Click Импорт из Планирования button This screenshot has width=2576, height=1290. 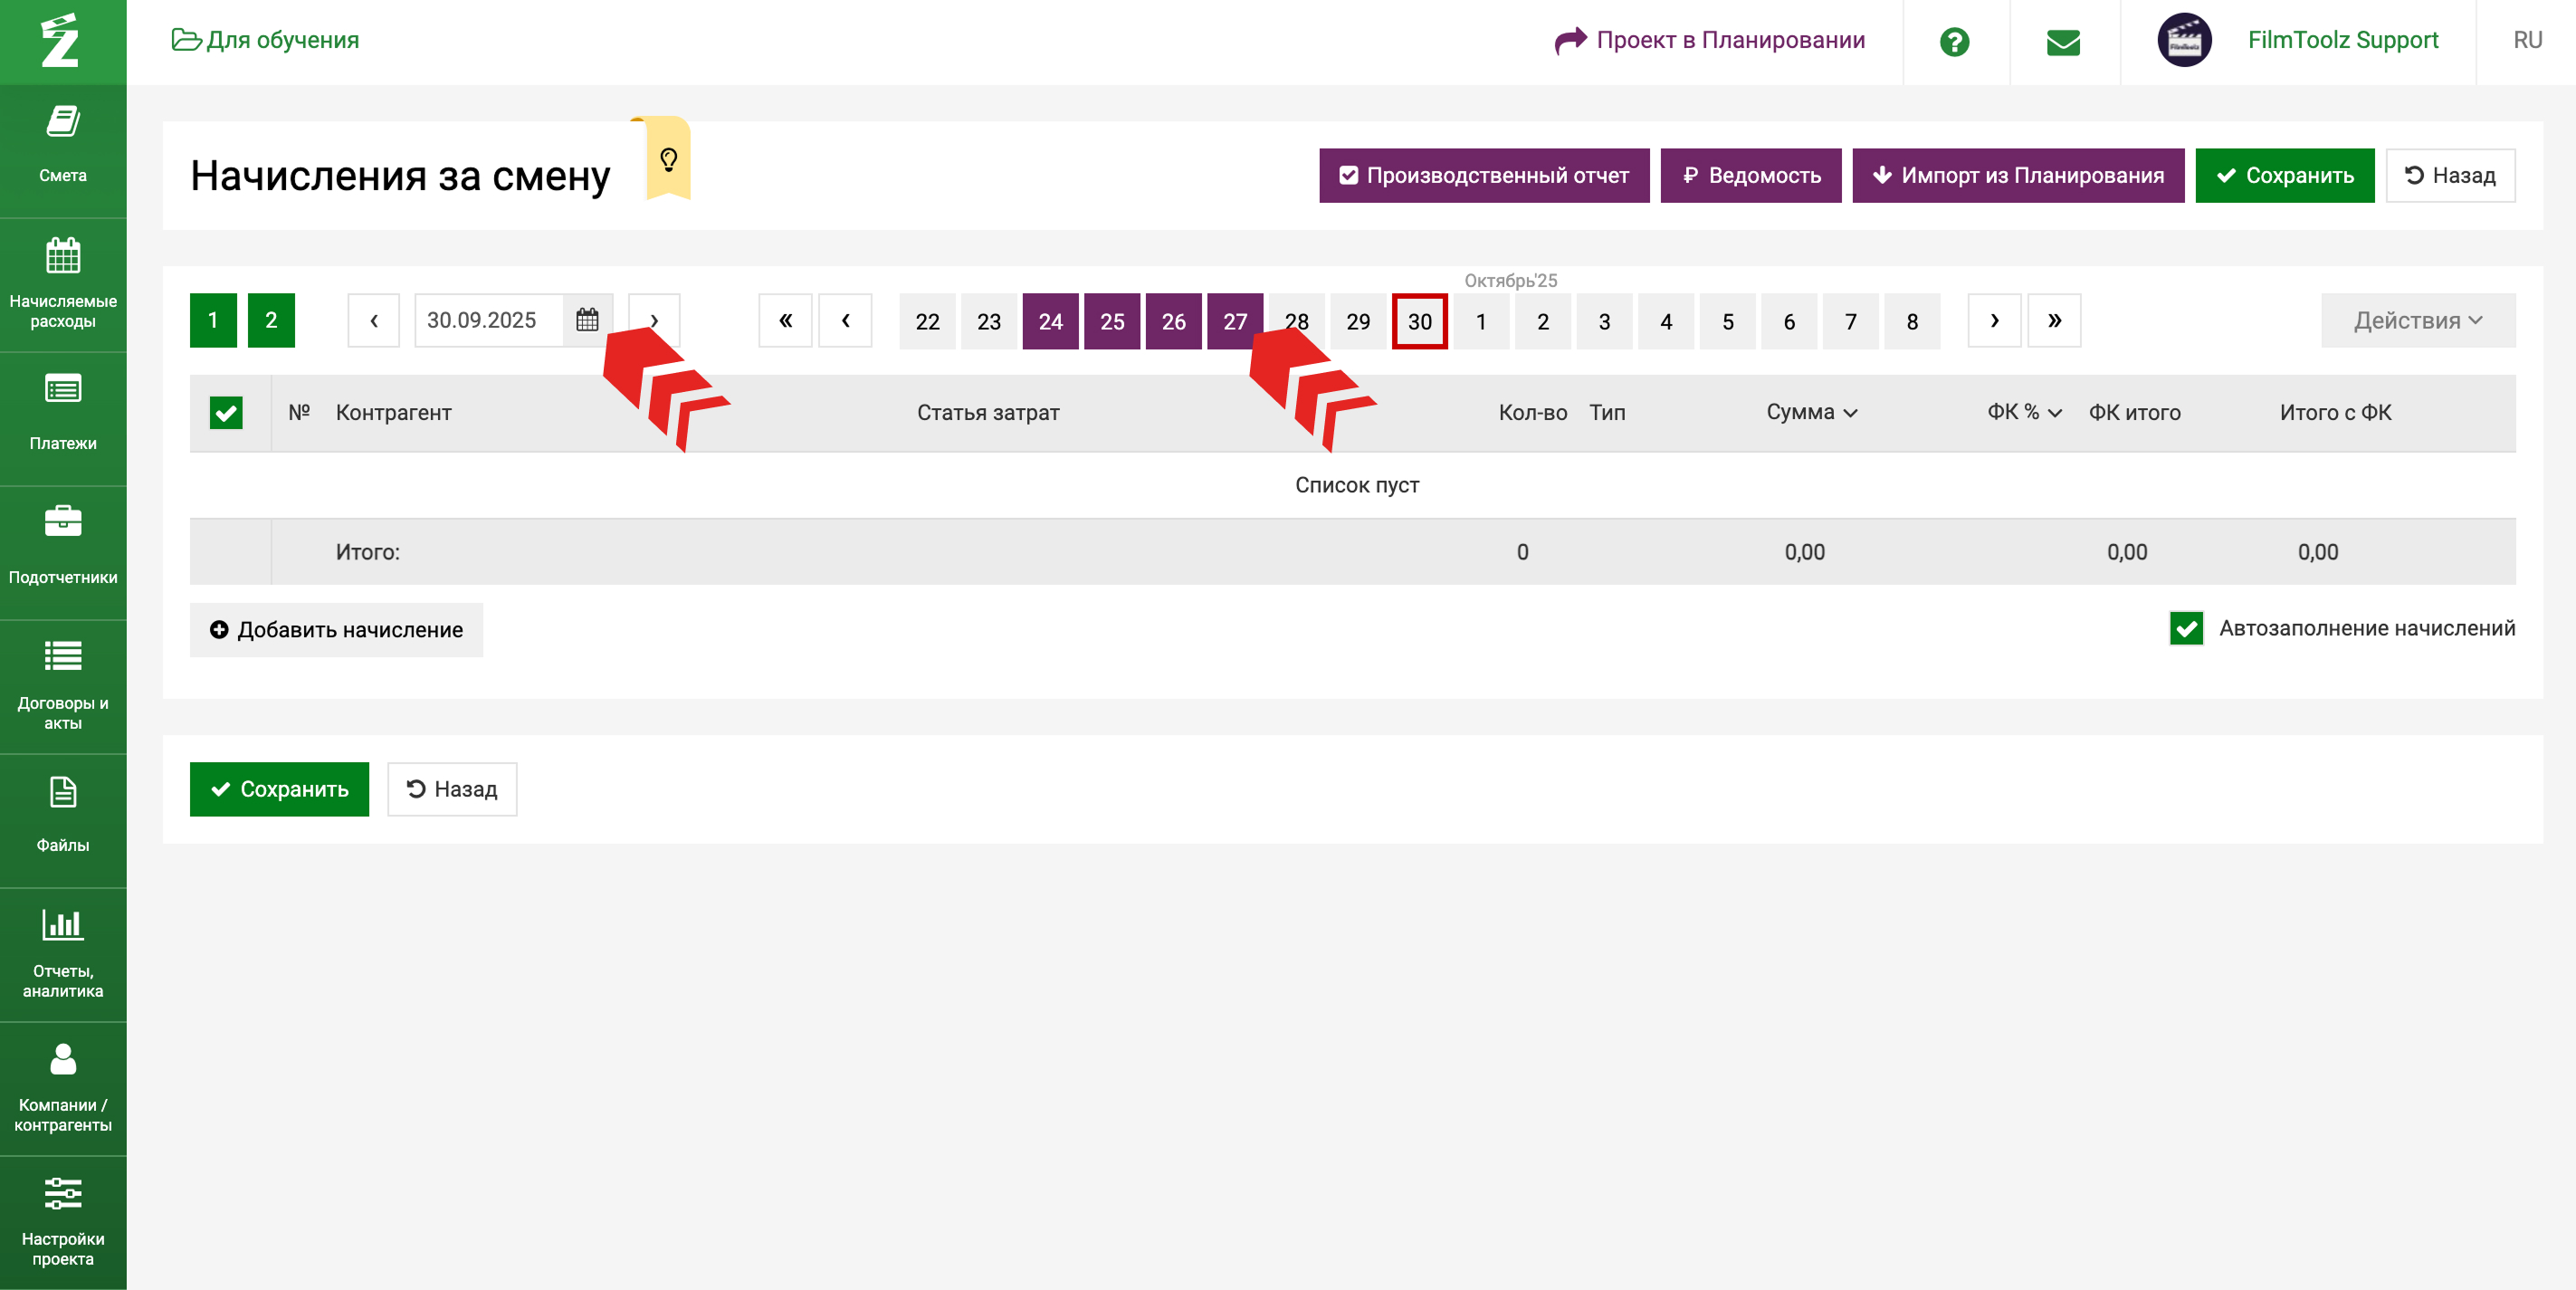[x=2017, y=176]
